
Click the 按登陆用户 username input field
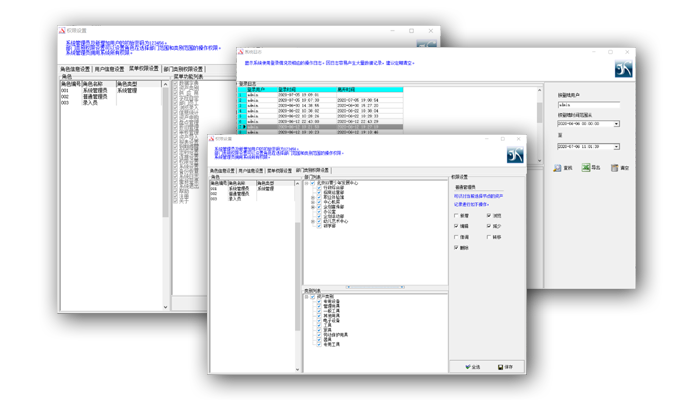pyautogui.click(x=588, y=104)
